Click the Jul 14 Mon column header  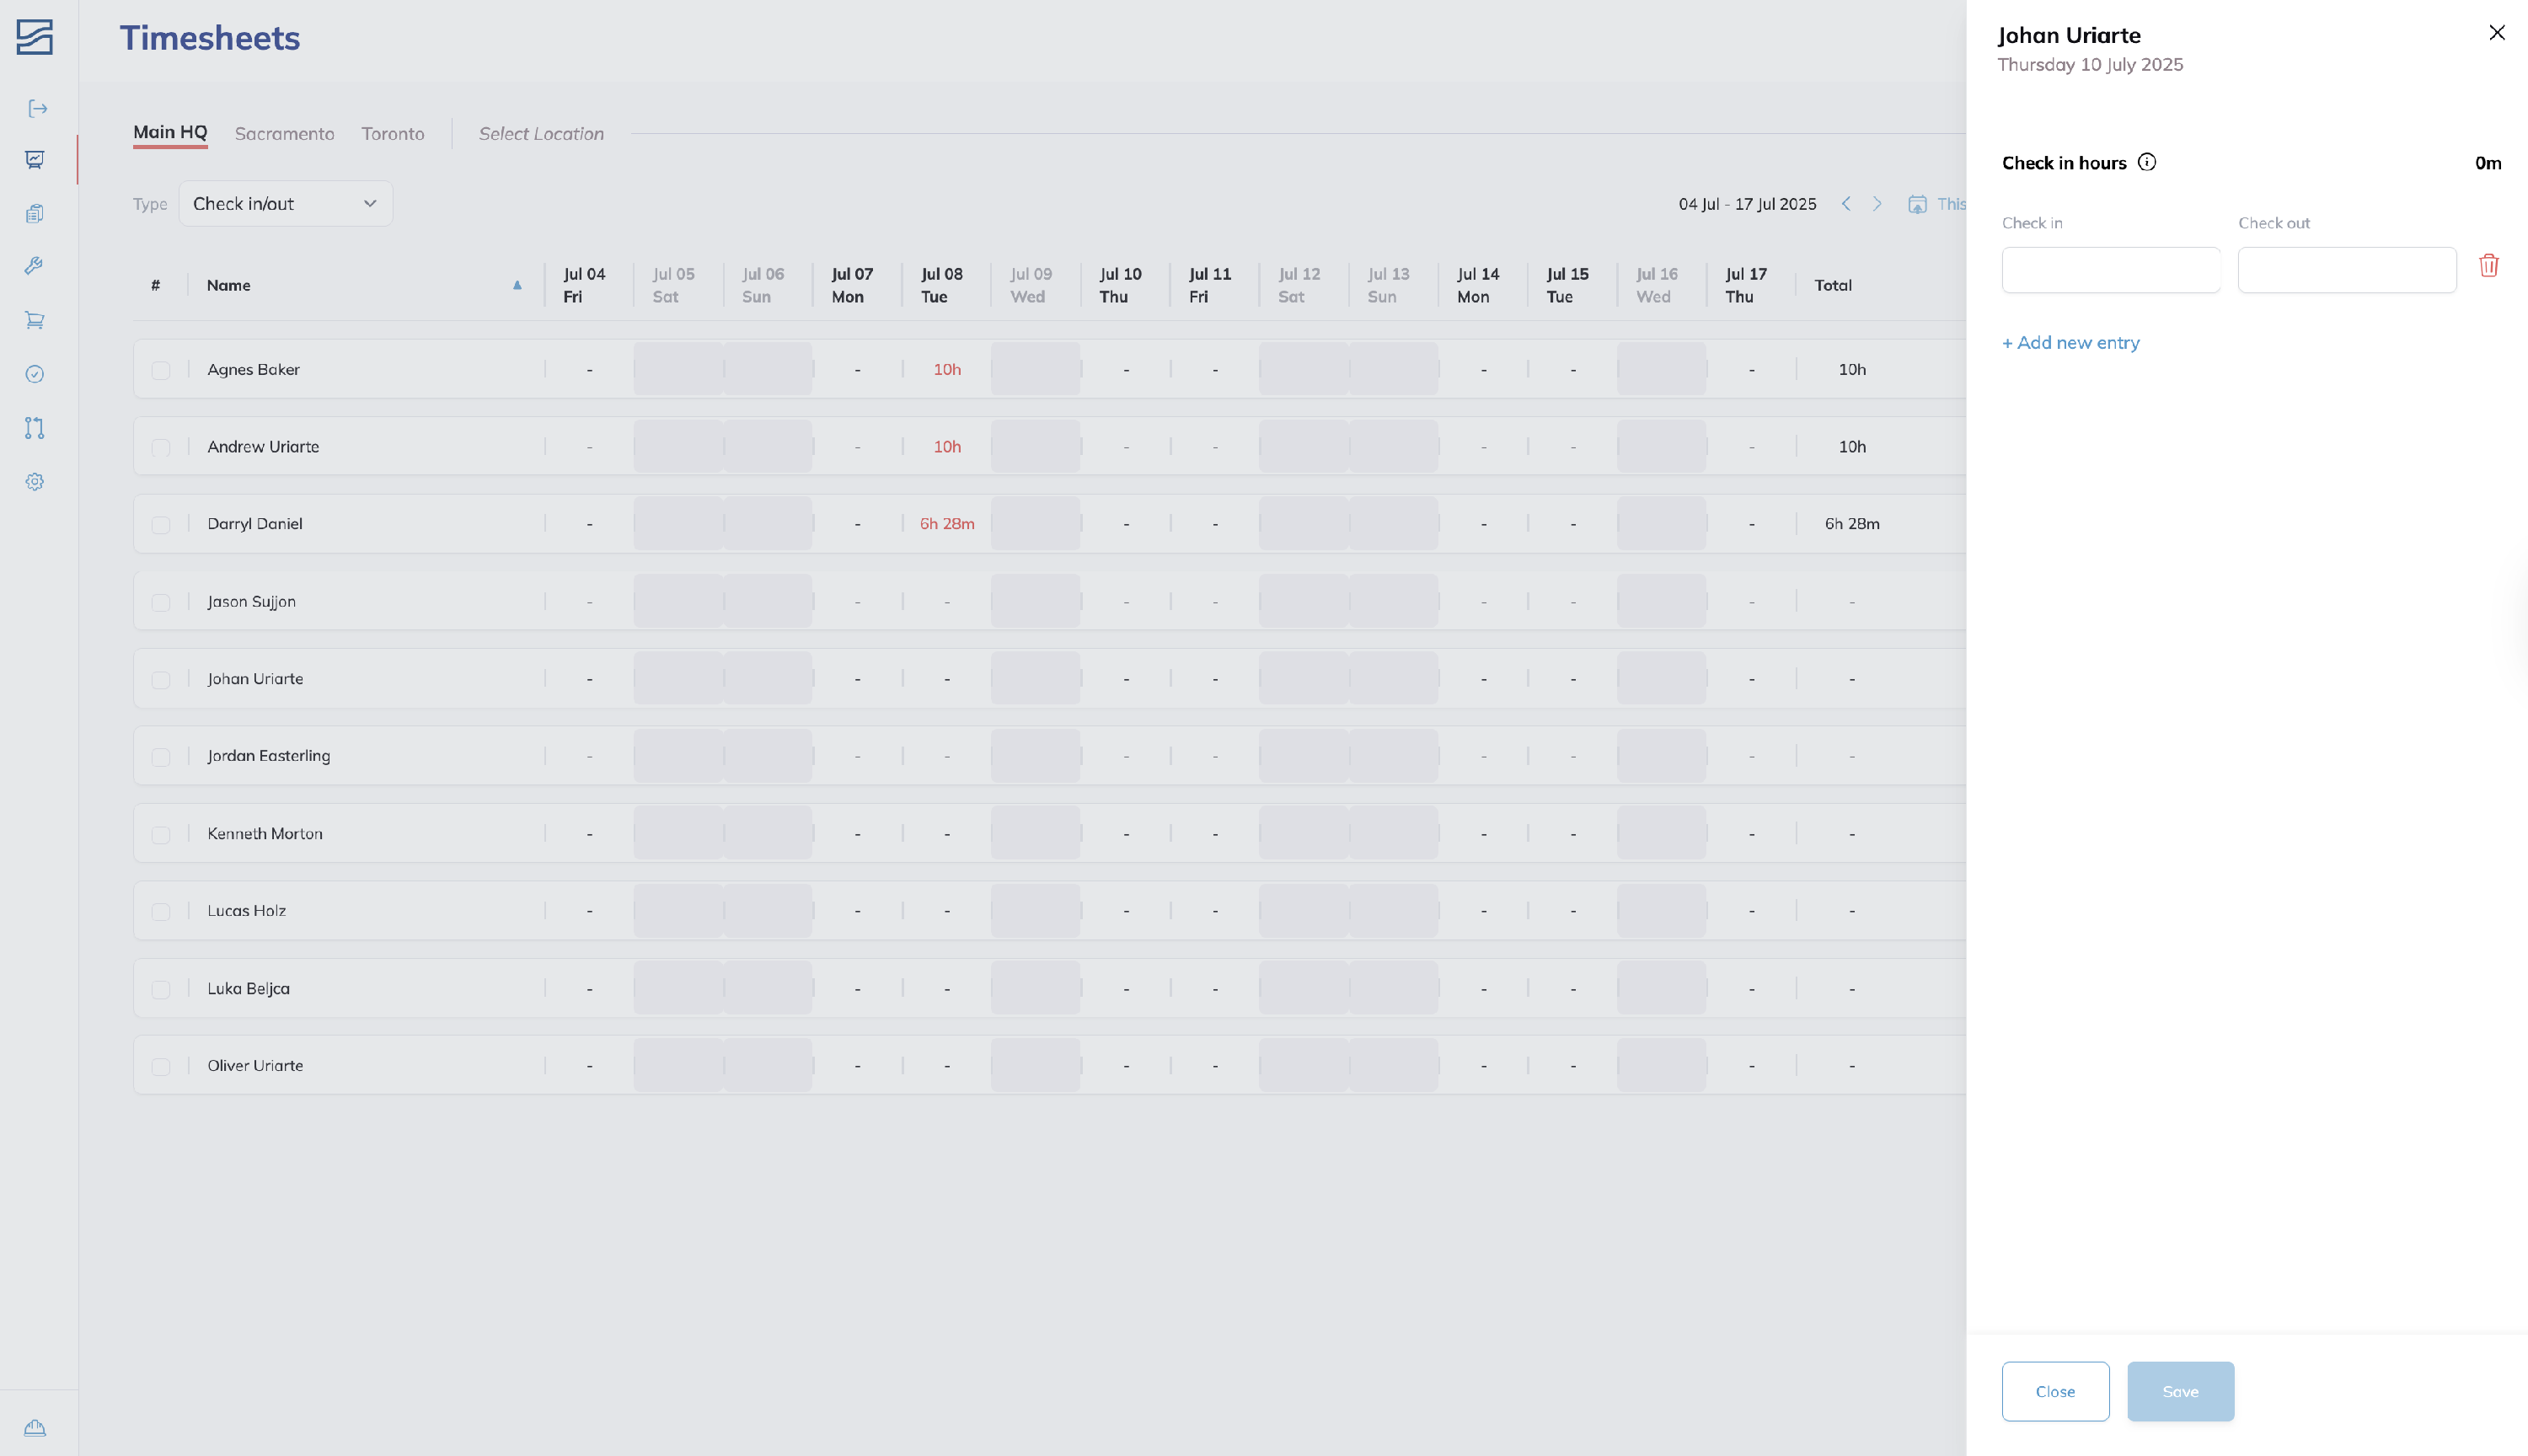tap(1478, 285)
